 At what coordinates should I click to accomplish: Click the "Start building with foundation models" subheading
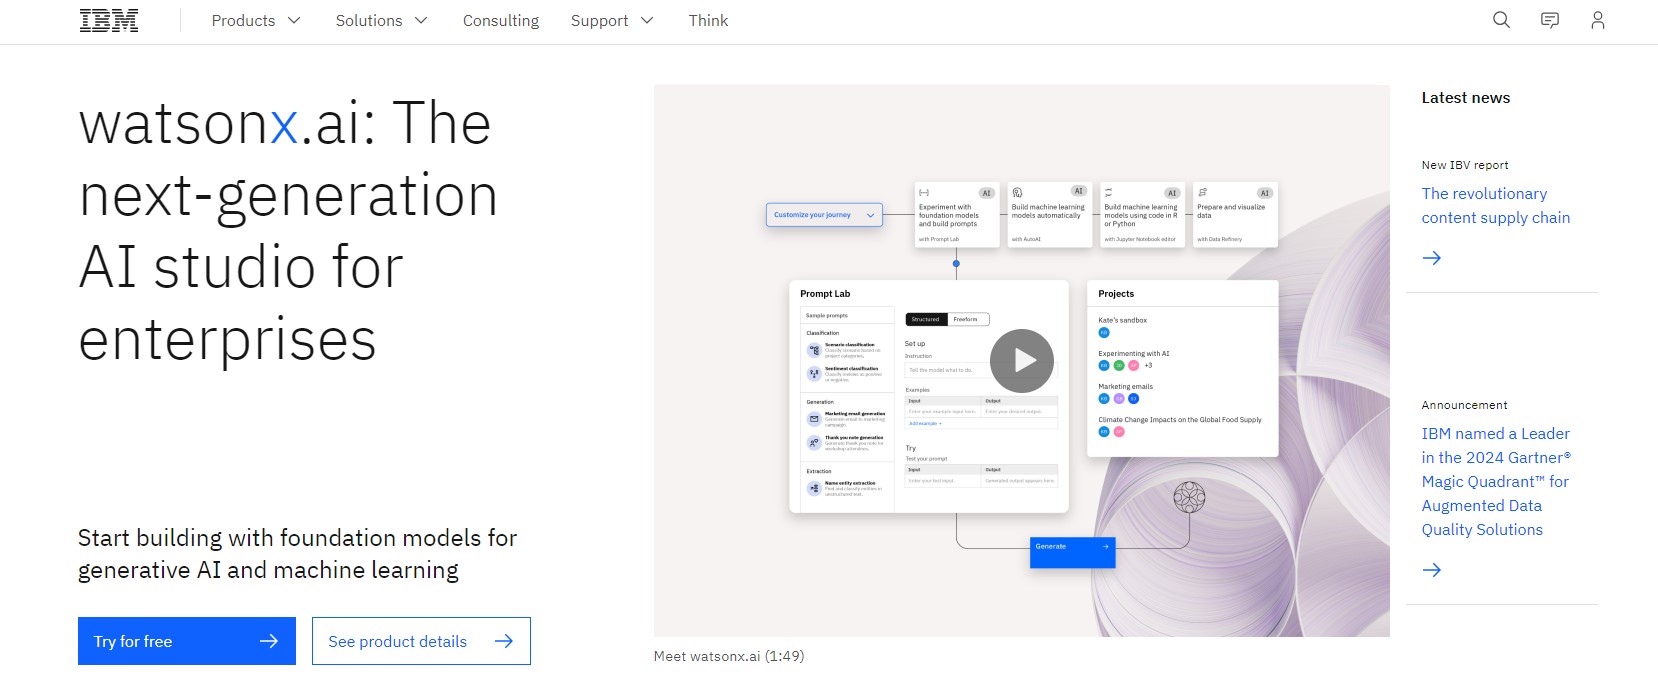click(x=297, y=554)
